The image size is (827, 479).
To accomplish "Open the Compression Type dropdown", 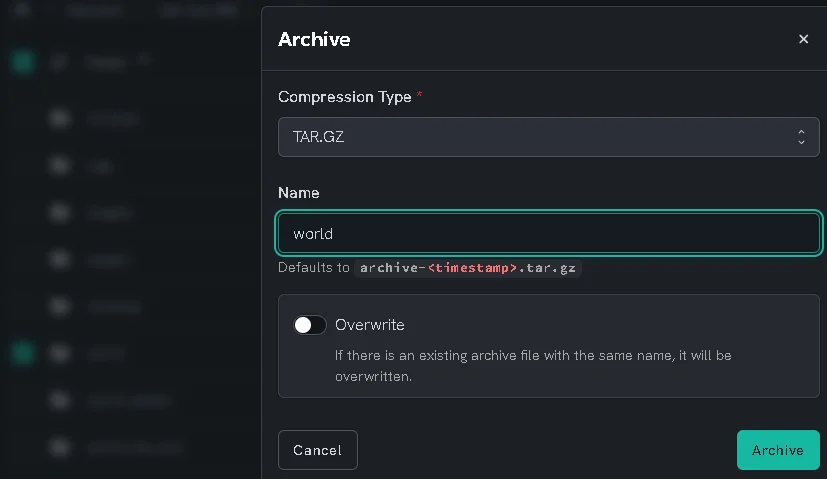I will pos(549,137).
